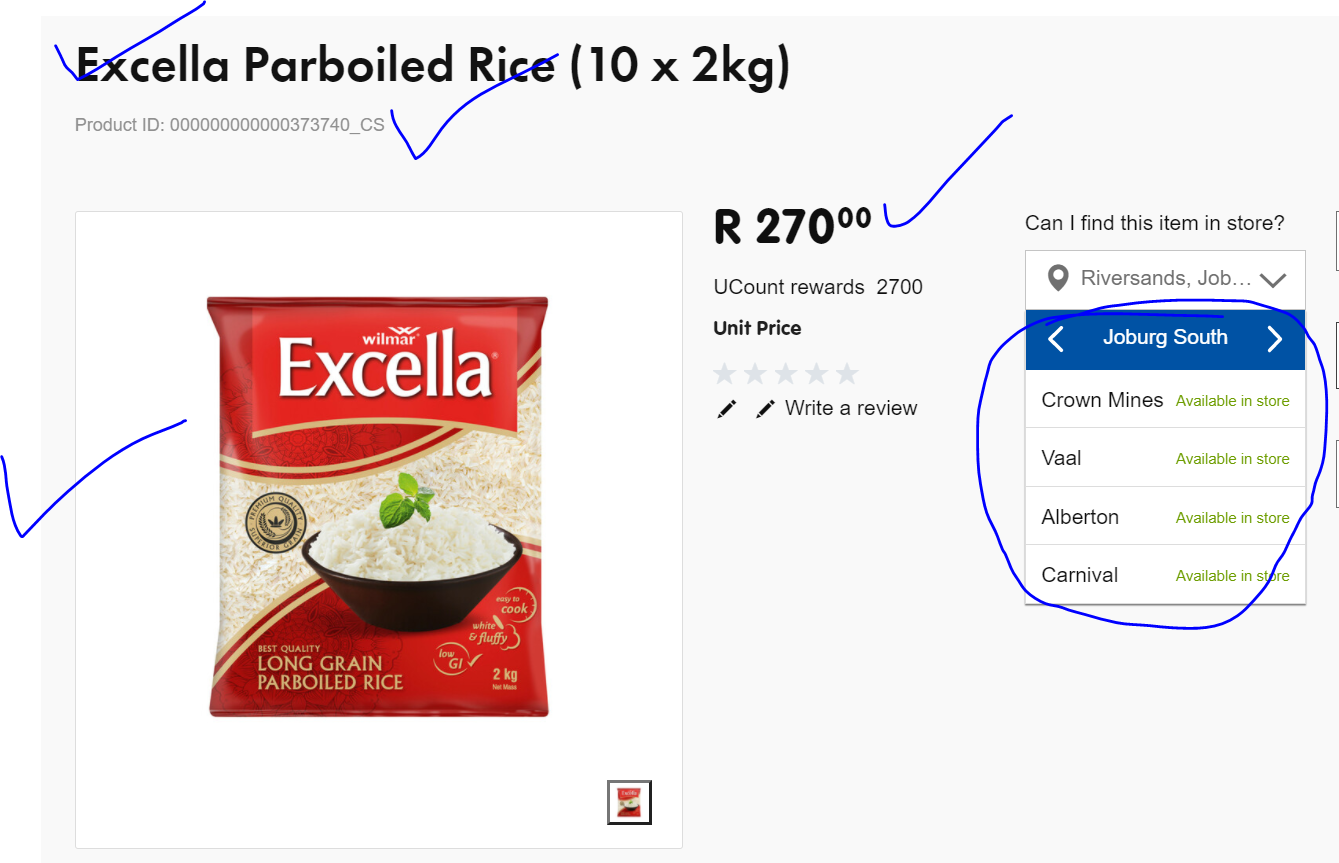The width and height of the screenshot is (1339, 863).
Task: Go to previous region with left arrow
Action: point(1056,339)
